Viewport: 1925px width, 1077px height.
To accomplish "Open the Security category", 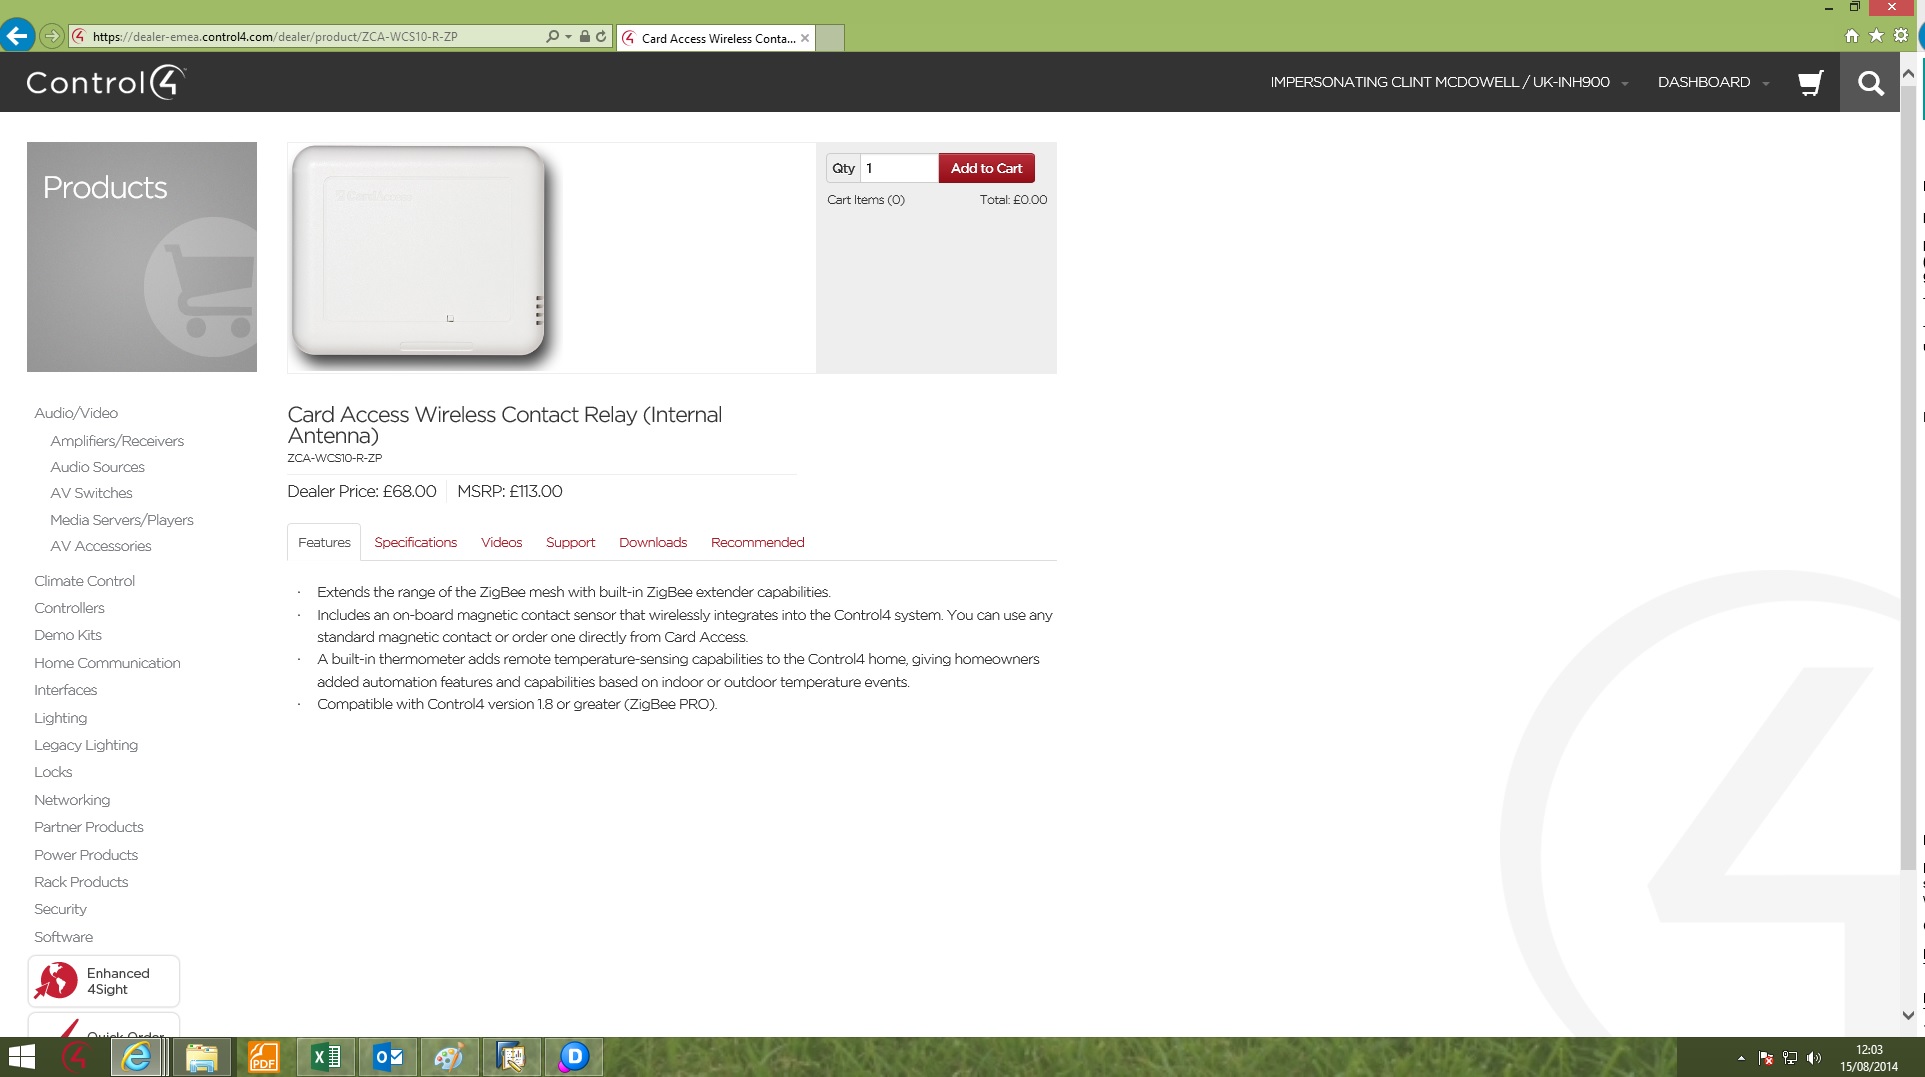I will pos(60,909).
